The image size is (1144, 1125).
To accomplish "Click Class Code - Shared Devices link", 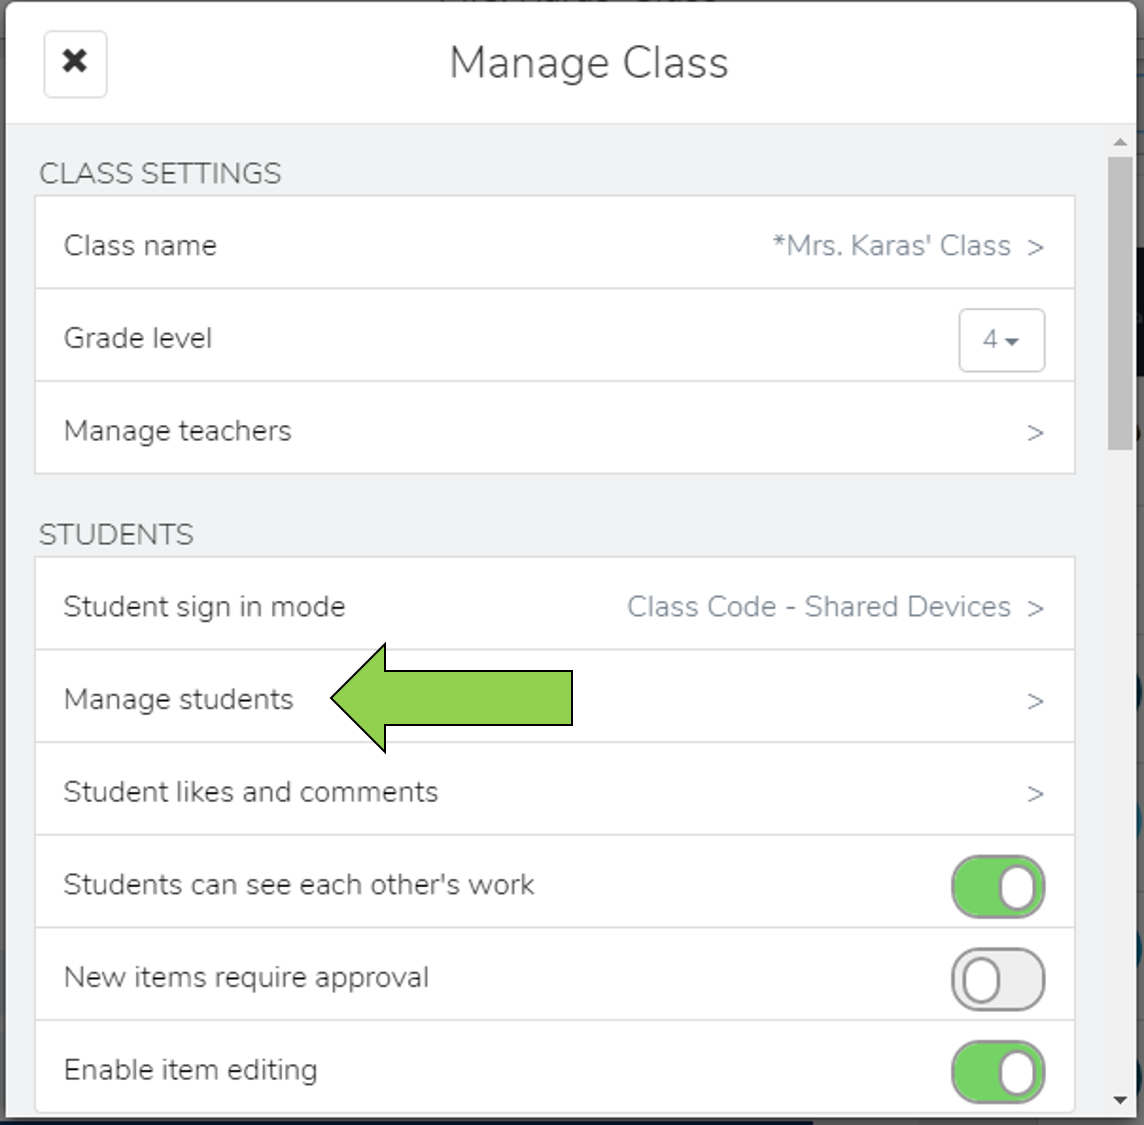I will pos(819,607).
